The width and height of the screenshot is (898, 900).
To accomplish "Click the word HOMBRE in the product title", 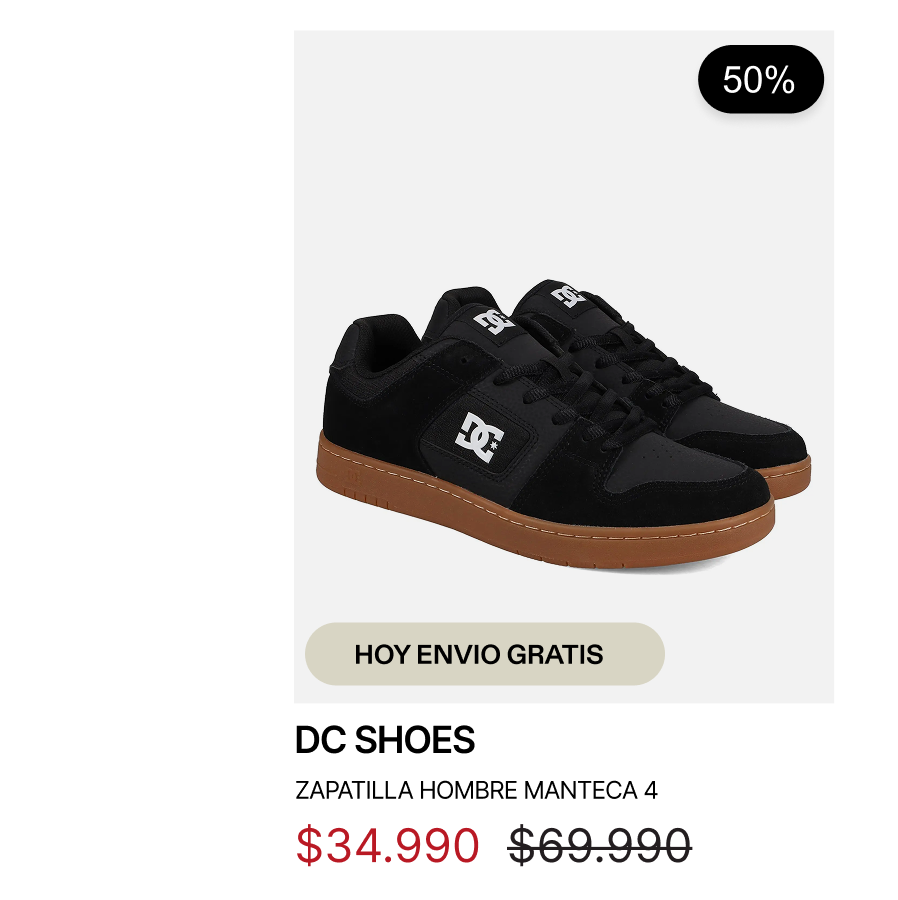I will (468, 790).
